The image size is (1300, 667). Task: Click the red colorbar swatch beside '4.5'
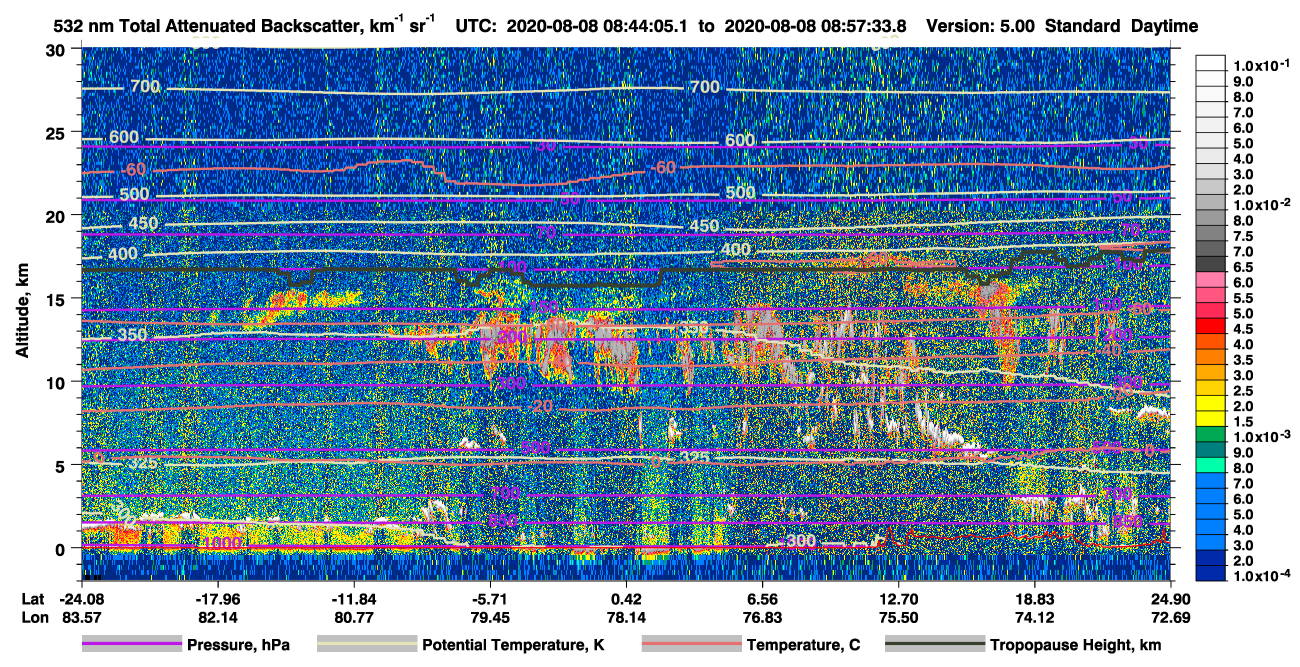(1211, 327)
